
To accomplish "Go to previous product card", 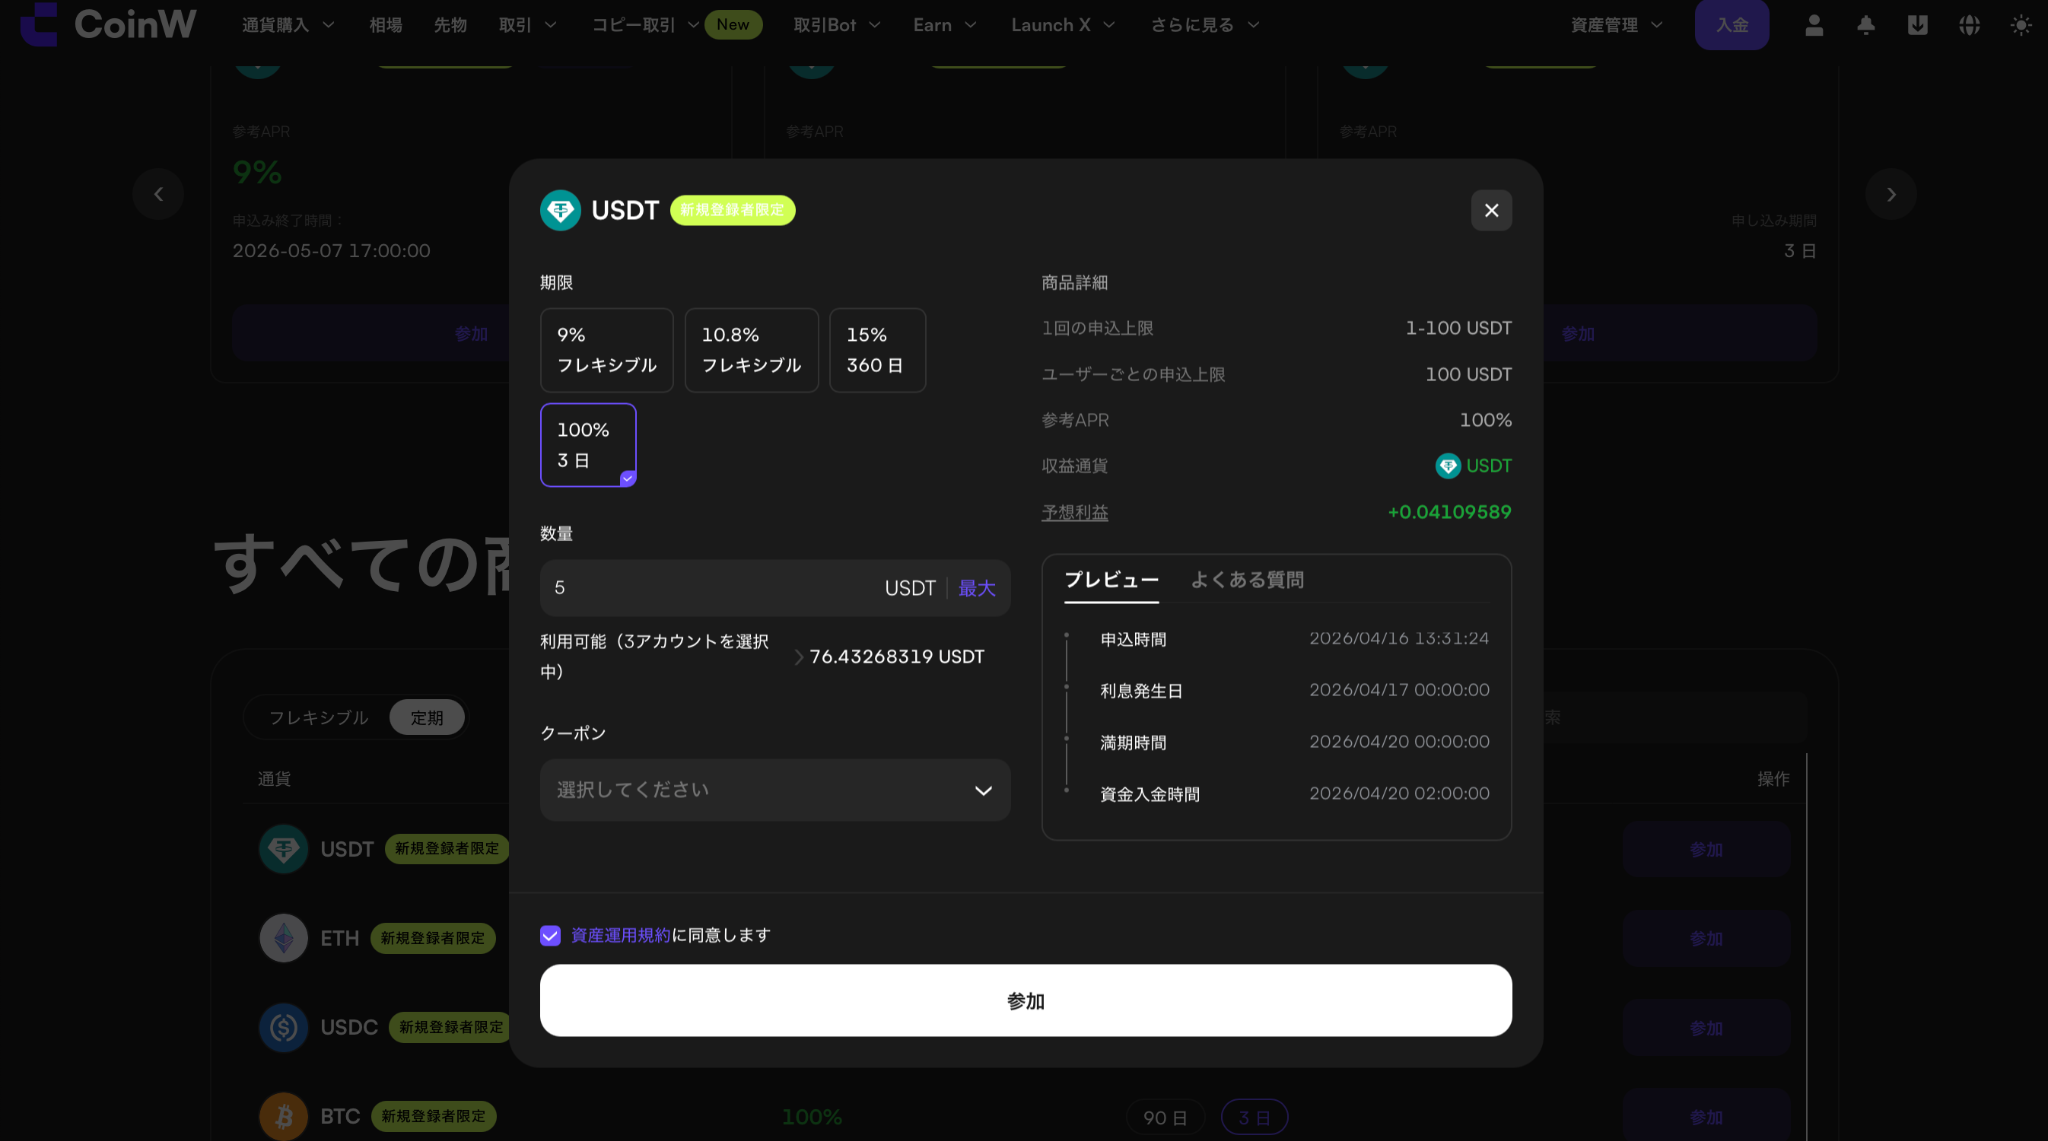I will click(158, 194).
